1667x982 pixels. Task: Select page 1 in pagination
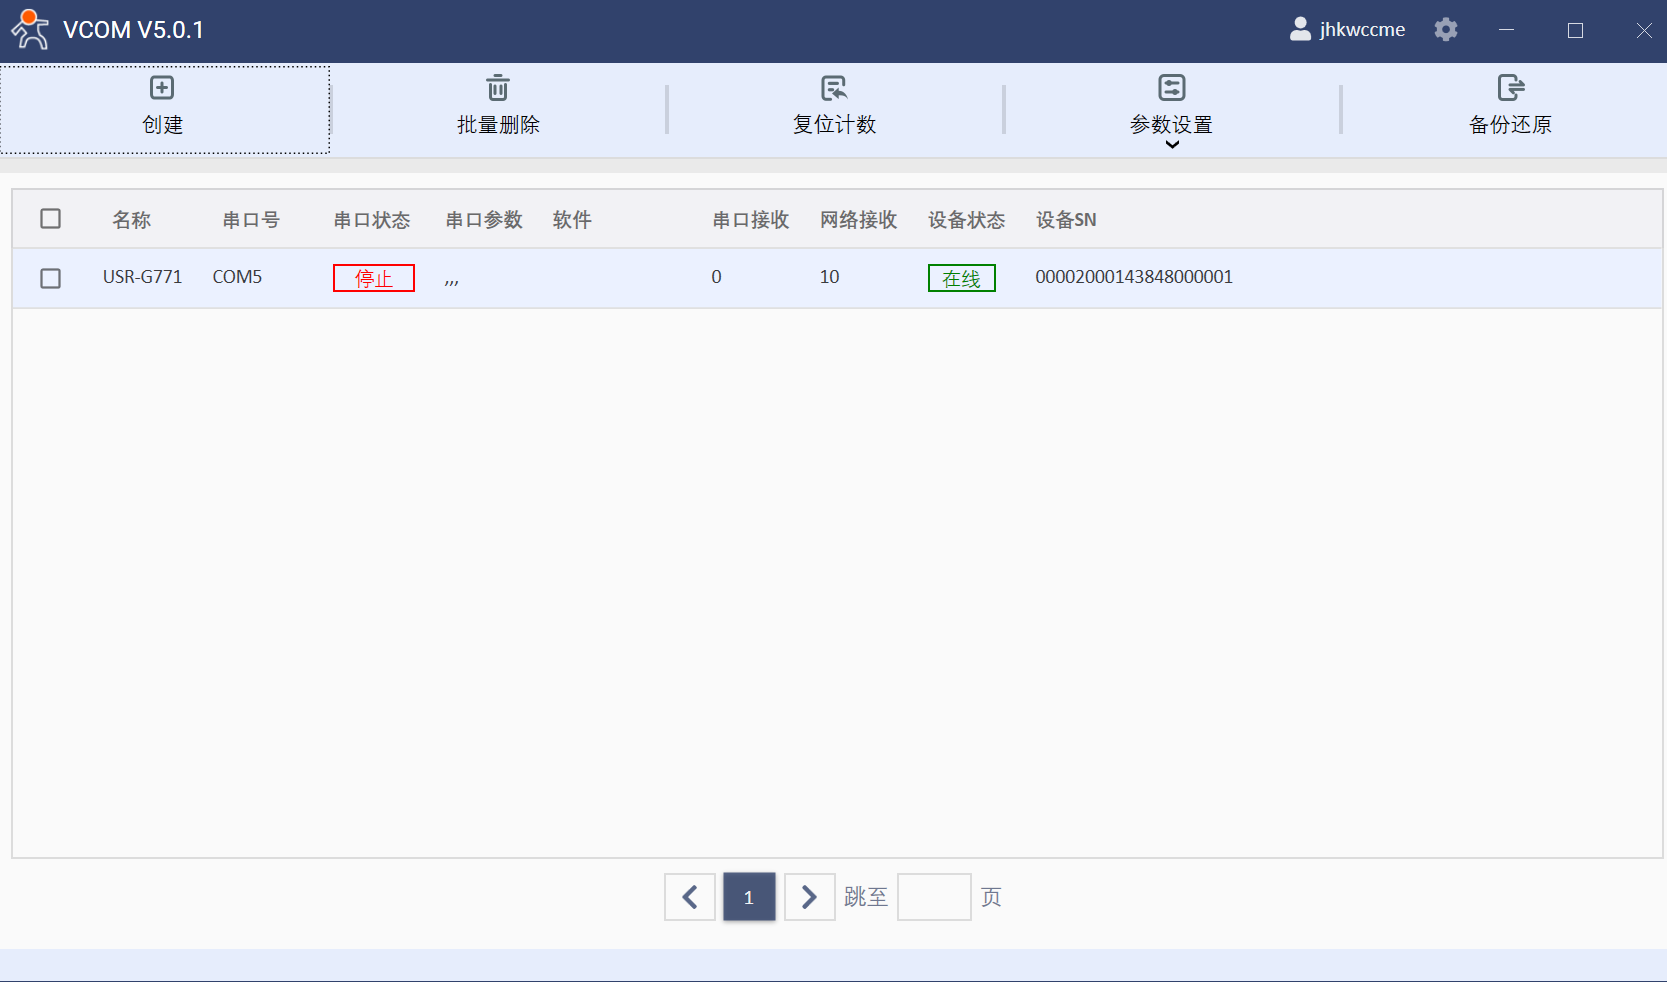749,897
